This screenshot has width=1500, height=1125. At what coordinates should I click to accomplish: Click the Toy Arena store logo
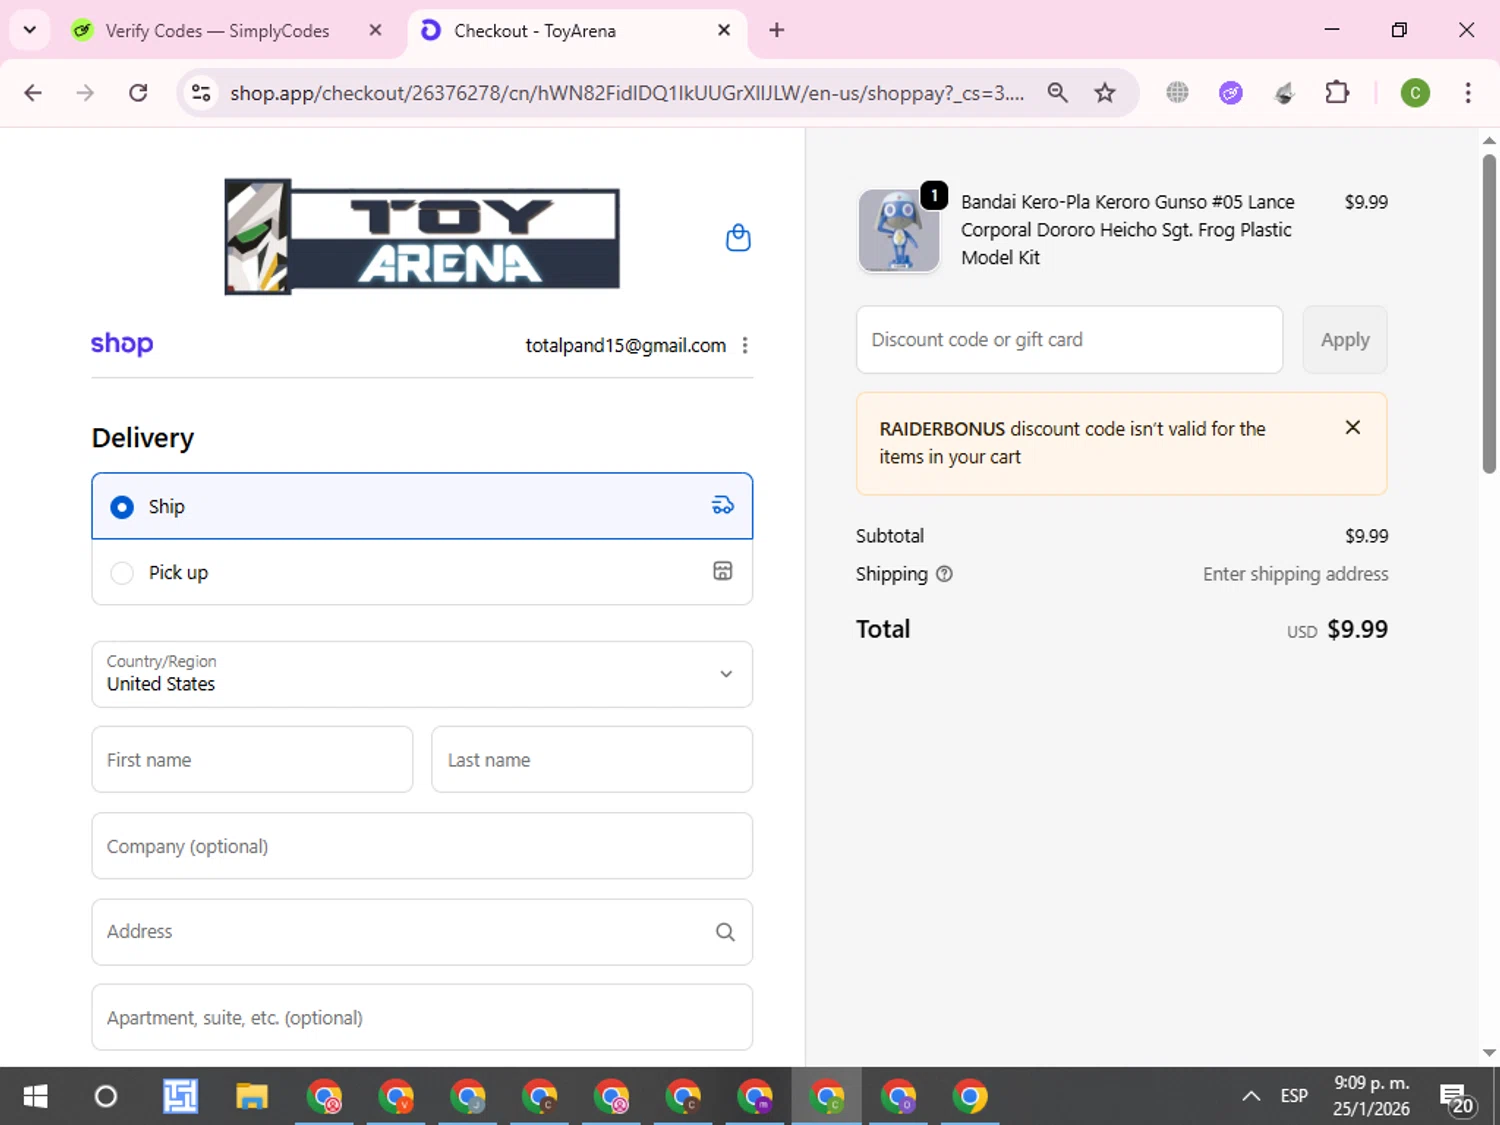422,237
